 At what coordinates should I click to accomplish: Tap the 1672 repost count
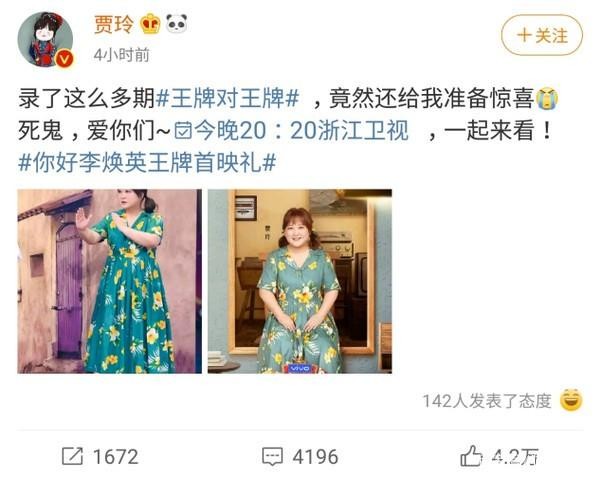click(116, 457)
